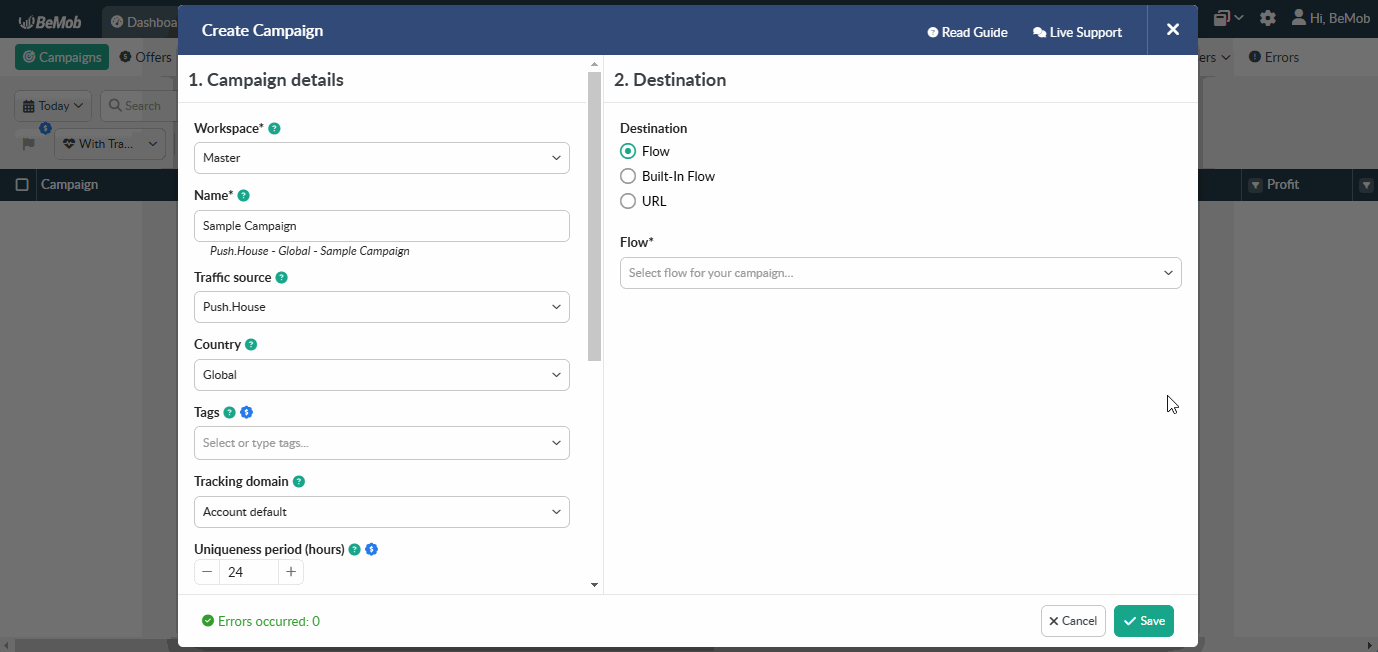Click the Sample Campaign name field

click(381, 225)
